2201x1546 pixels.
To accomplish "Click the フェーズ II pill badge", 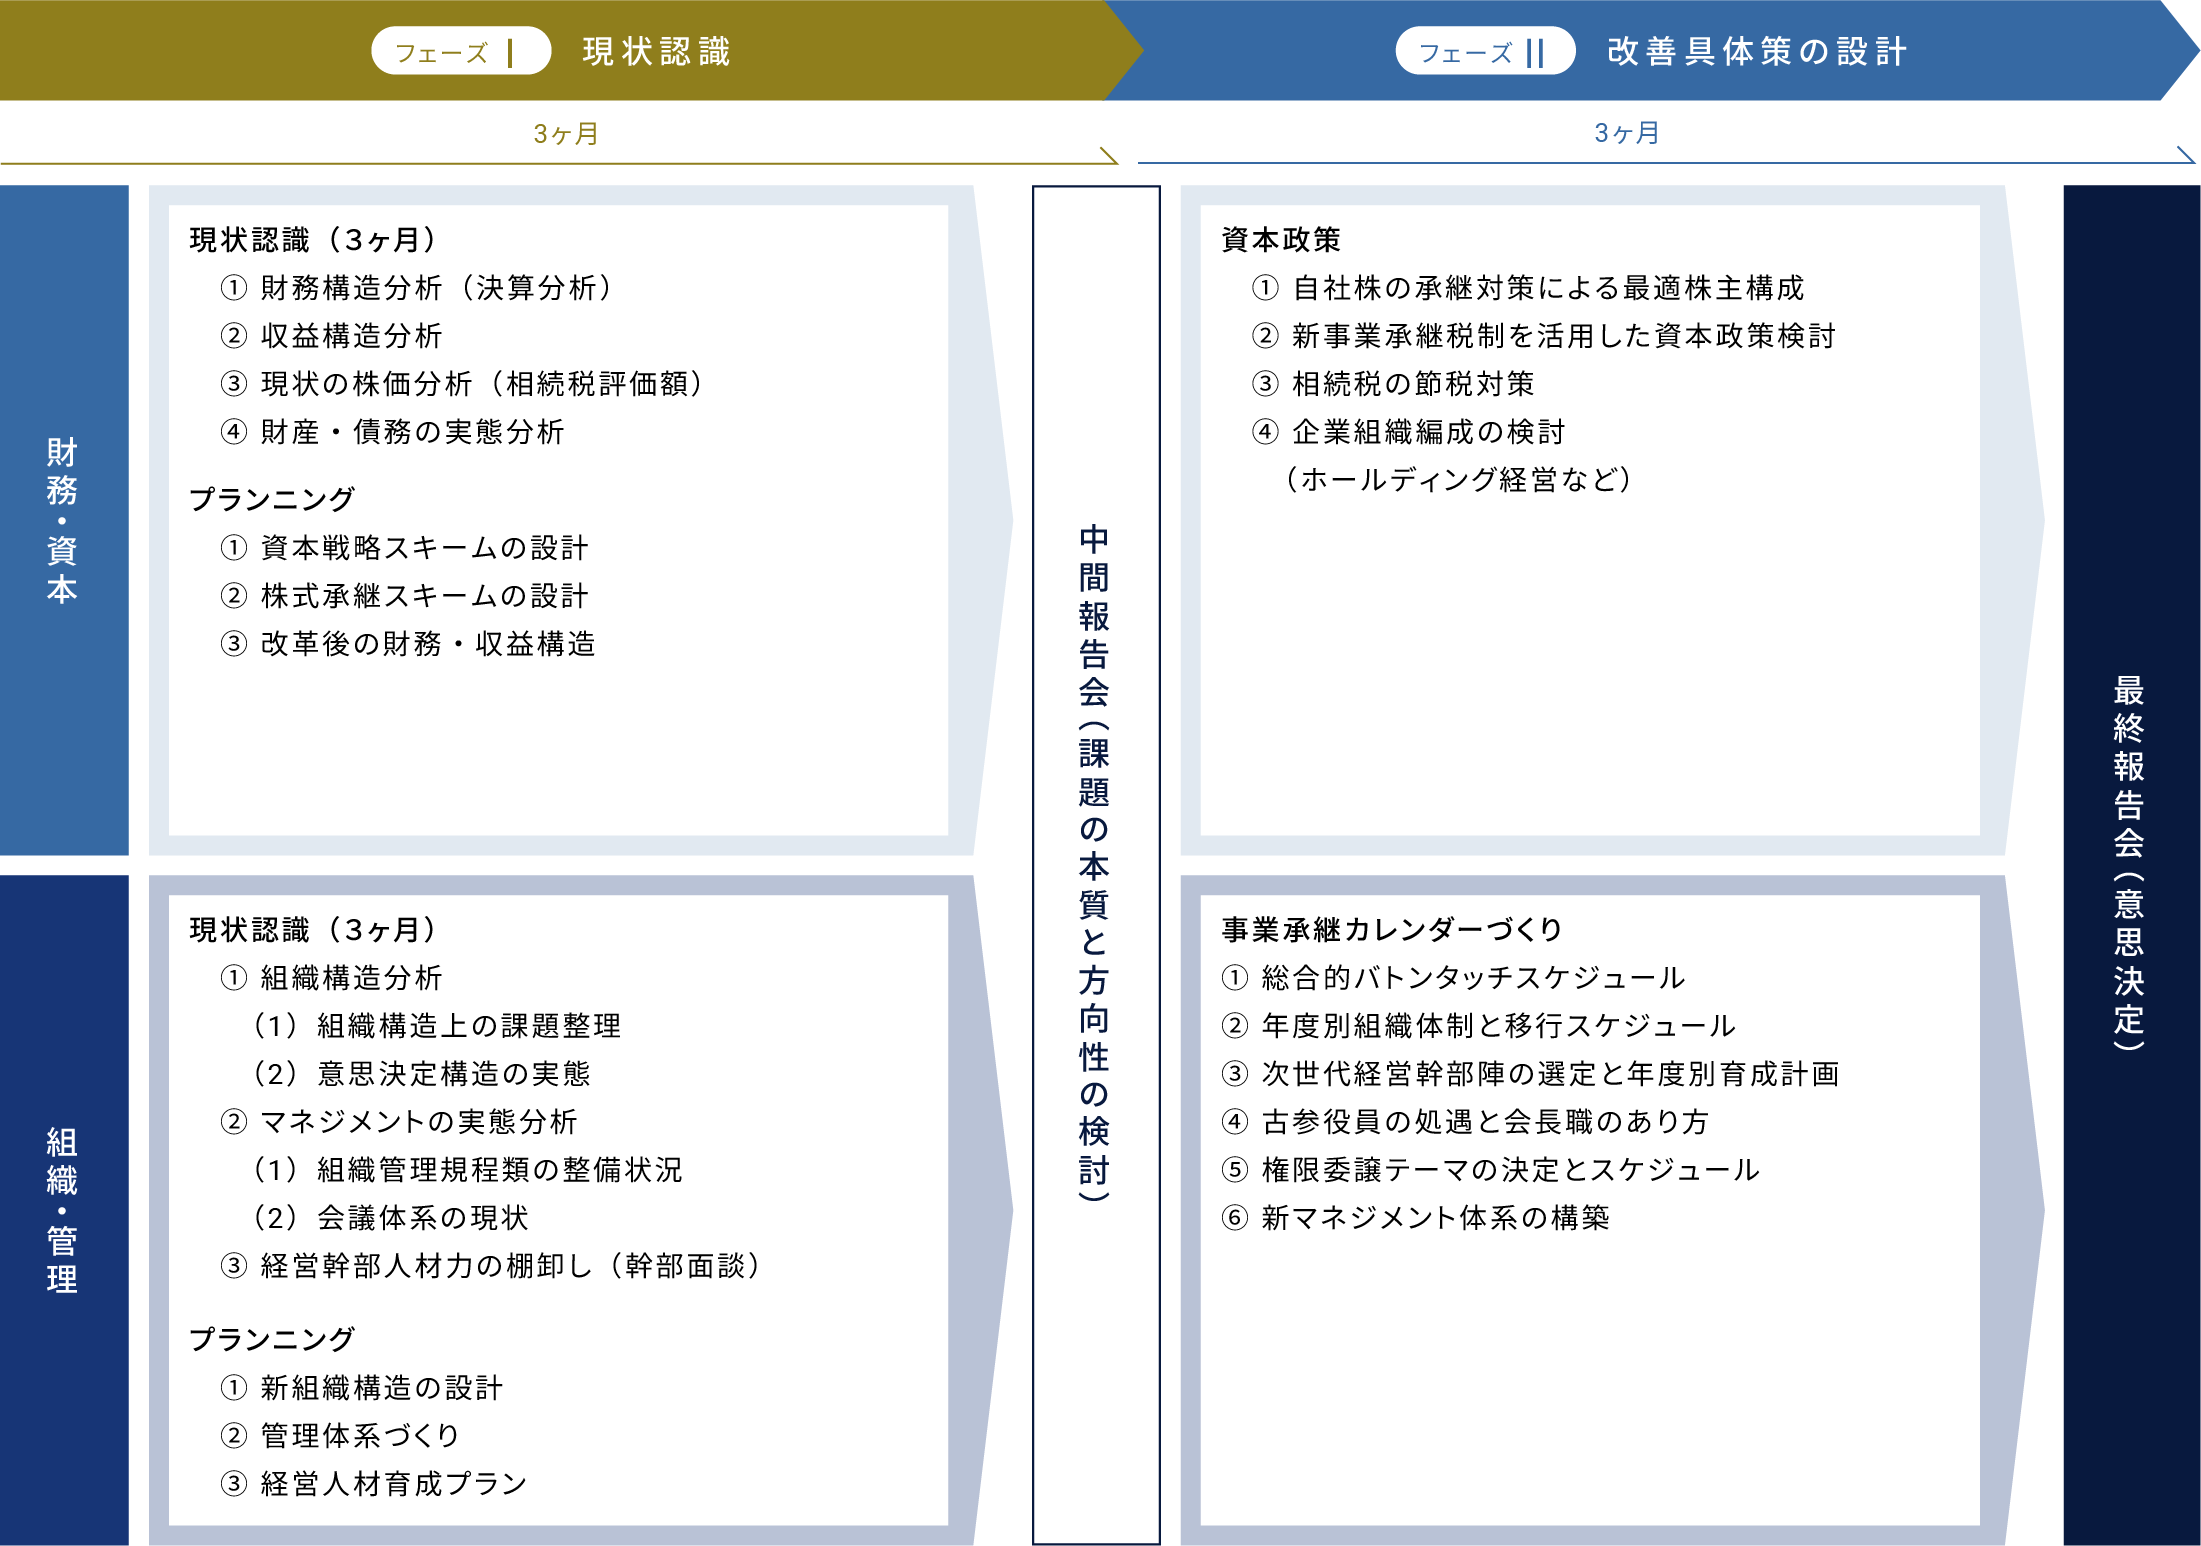I will 1484,51.
